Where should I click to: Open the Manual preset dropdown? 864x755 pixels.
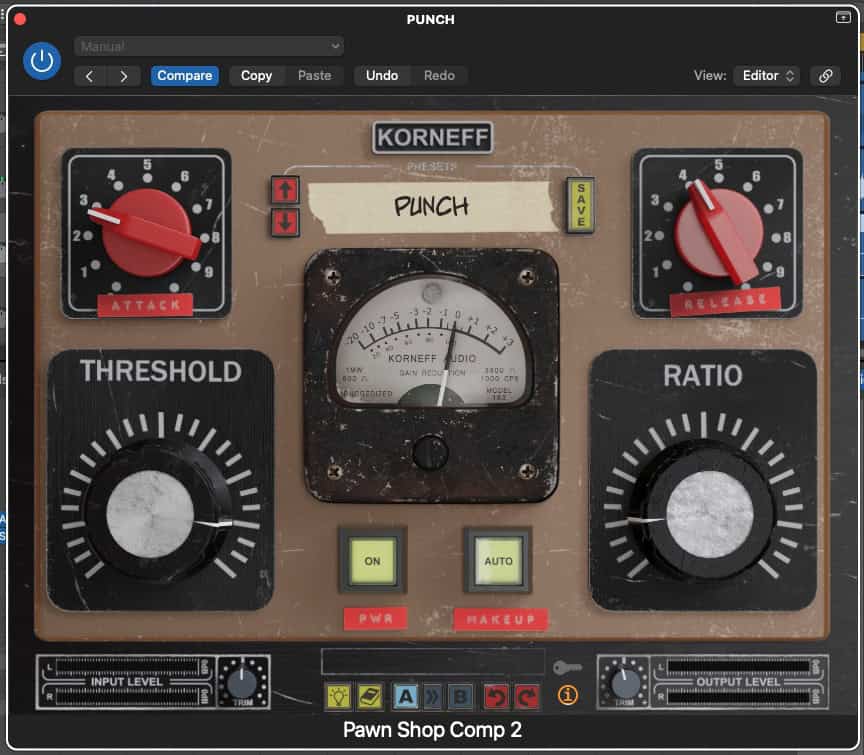point(209,46)
